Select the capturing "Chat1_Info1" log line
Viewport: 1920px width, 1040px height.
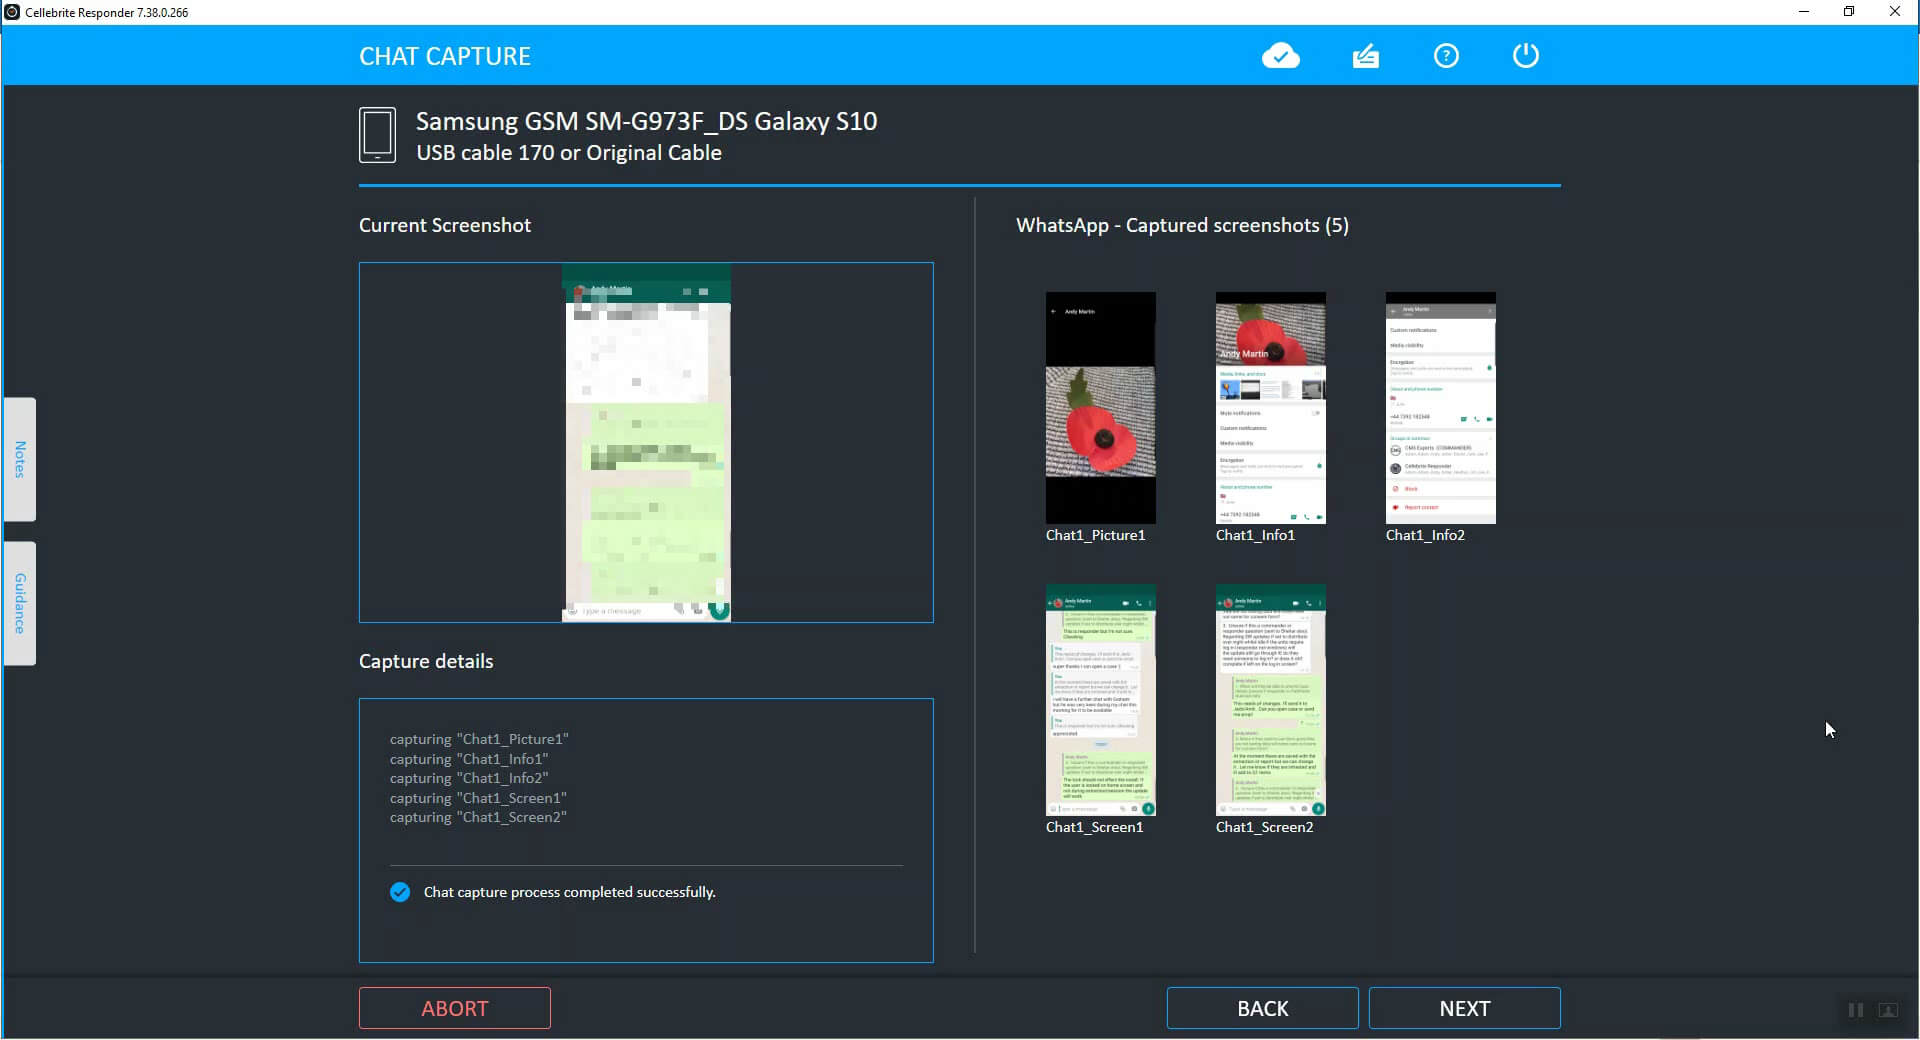click(469, 759)
